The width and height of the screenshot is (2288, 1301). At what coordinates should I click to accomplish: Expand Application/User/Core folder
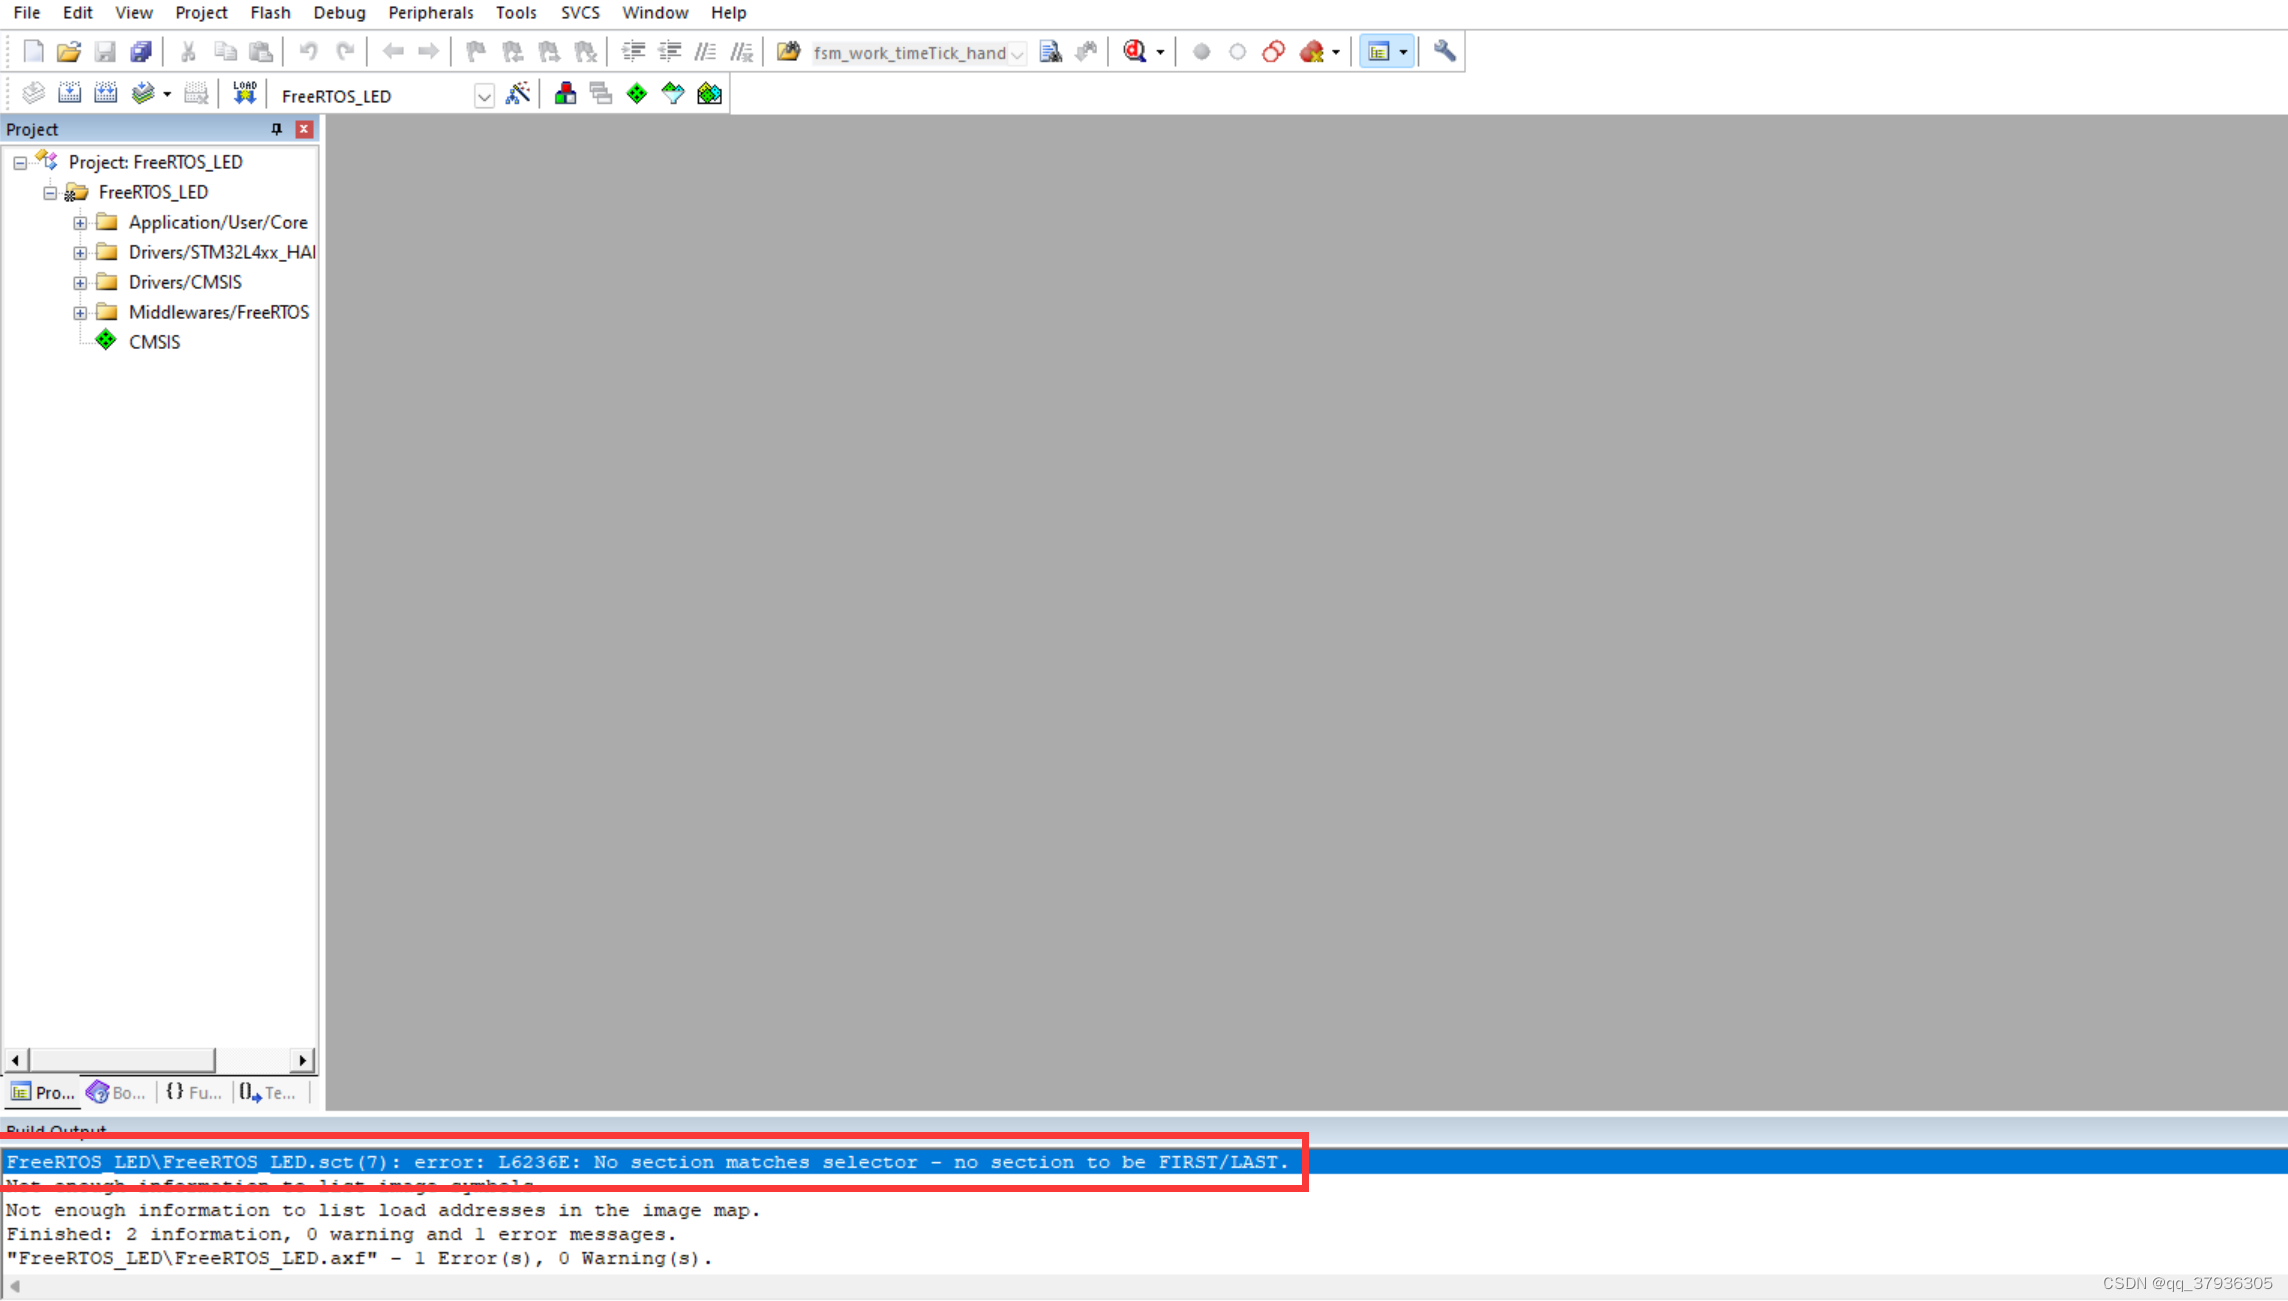80,222
